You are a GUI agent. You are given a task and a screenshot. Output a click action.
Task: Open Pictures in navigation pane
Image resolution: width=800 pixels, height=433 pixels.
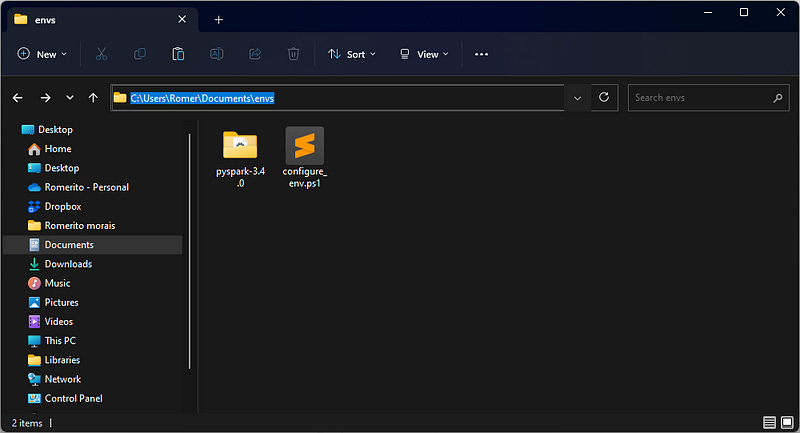tap(54, 302)
